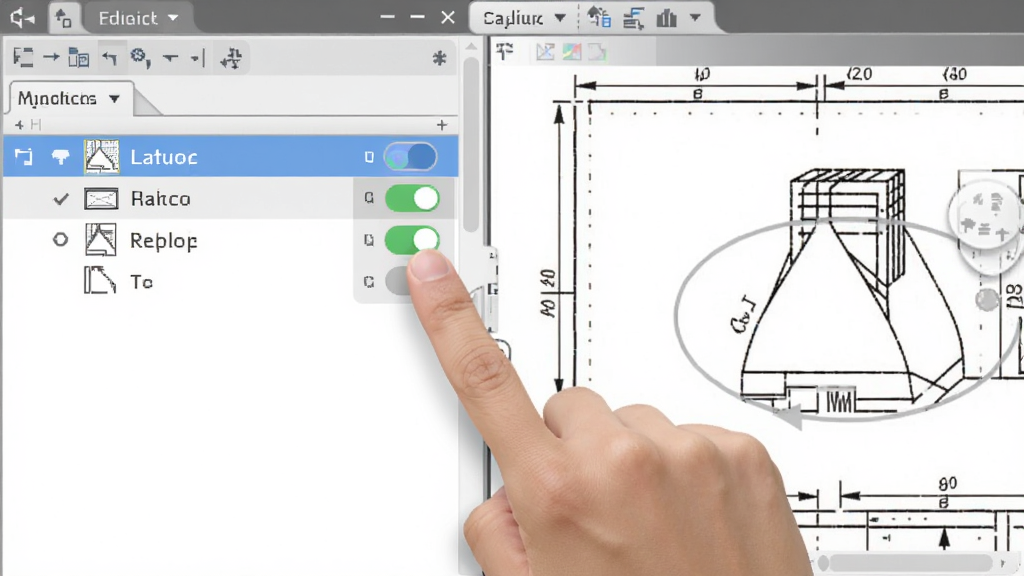Click the crossed-square icon above the drawing
This screenshot has height=576, width=1024.
(x=545, y=52)
